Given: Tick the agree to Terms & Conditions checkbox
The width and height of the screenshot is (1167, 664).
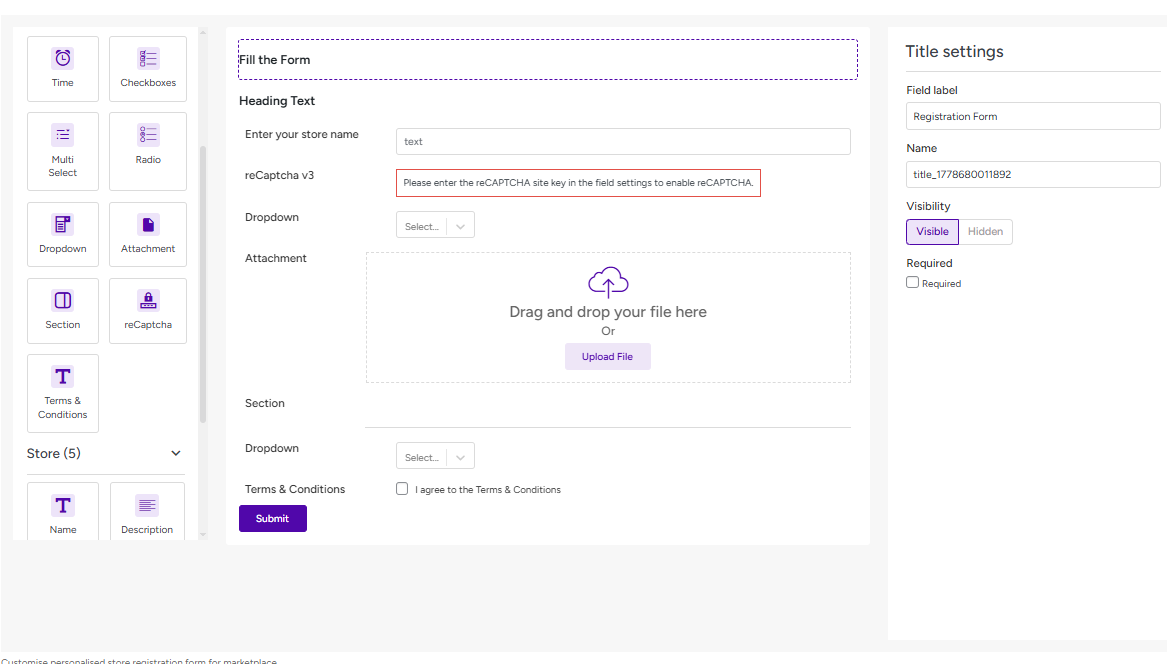Looking at the screenshot, I should click(x=402, y=488).
